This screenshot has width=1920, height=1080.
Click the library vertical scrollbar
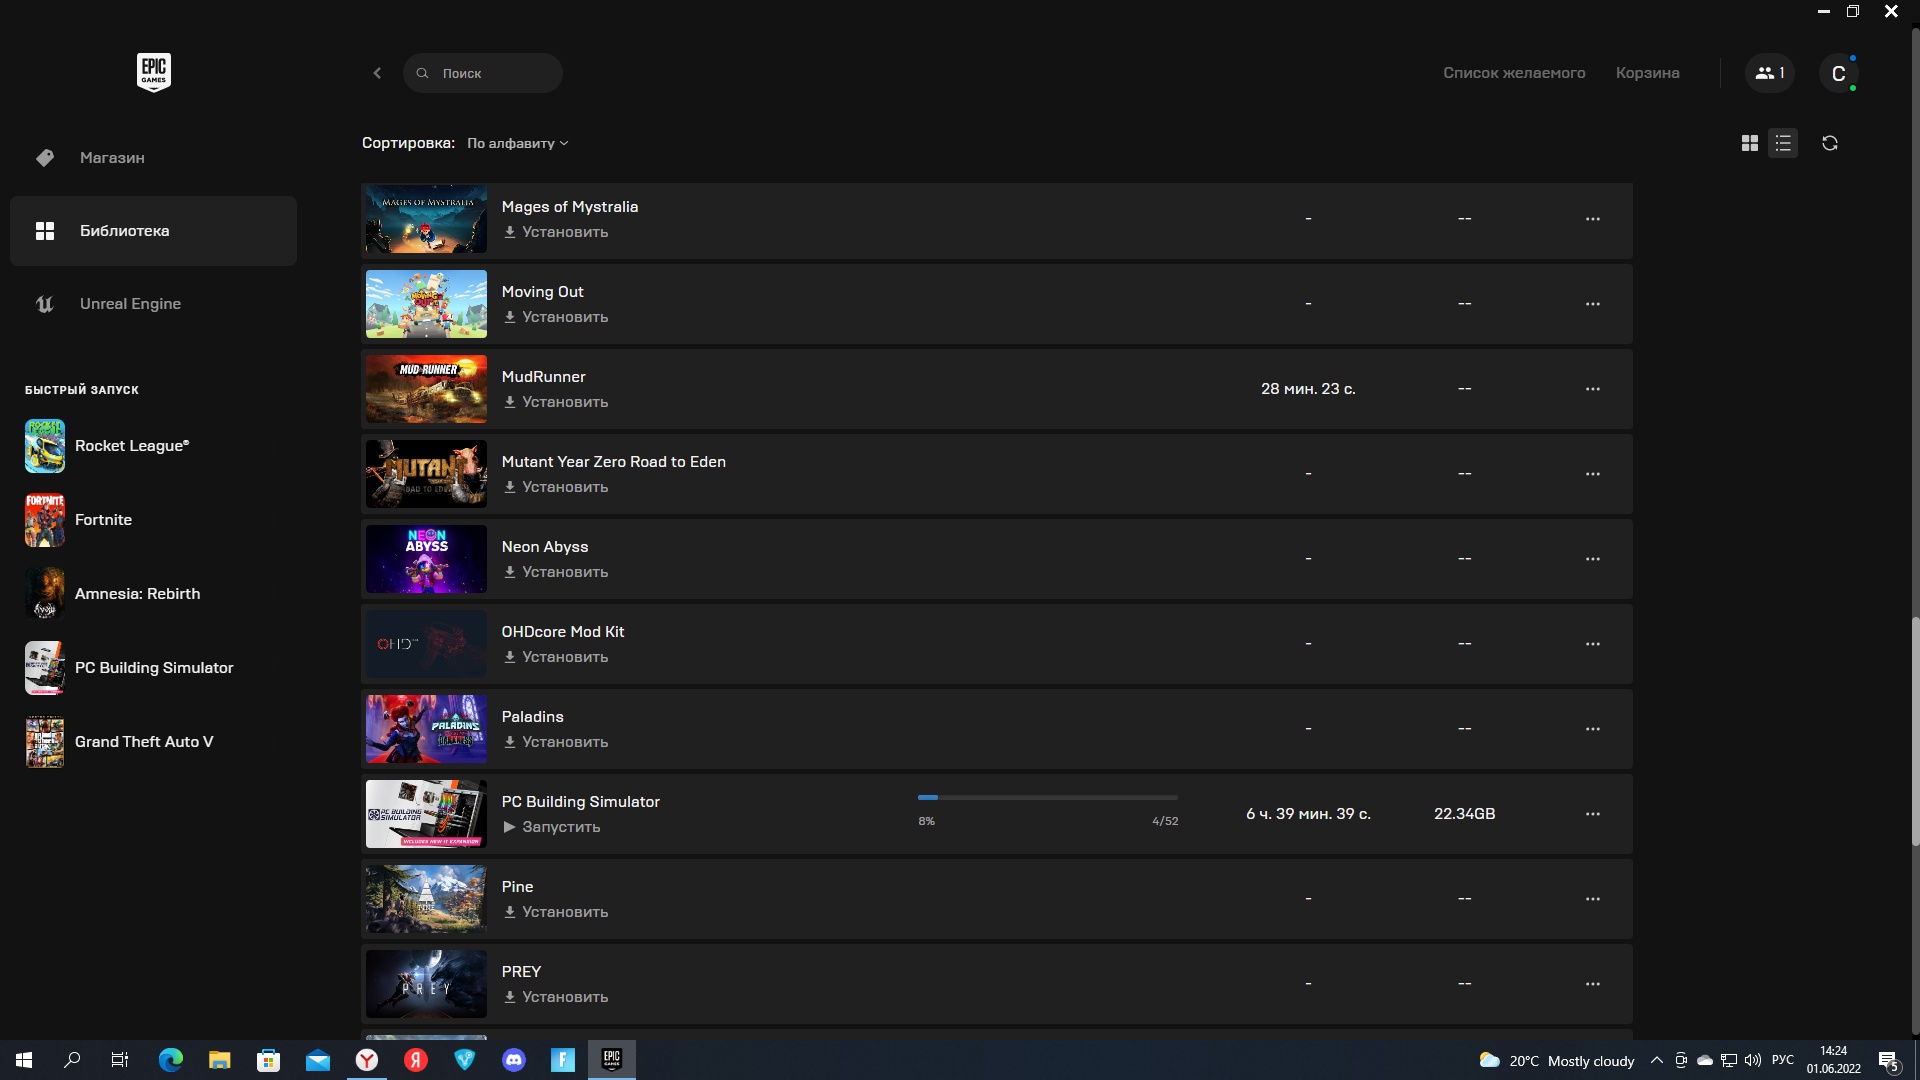(x=1915, y=732)
